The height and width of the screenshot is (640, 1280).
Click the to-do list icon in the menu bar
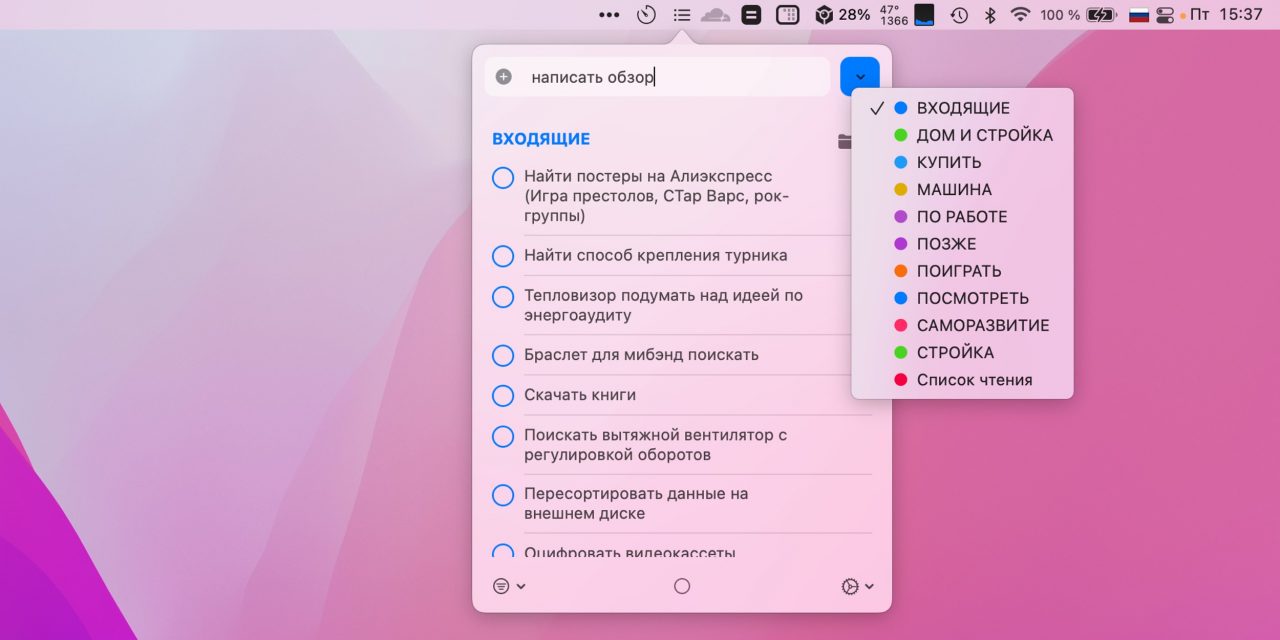(682, 15)
